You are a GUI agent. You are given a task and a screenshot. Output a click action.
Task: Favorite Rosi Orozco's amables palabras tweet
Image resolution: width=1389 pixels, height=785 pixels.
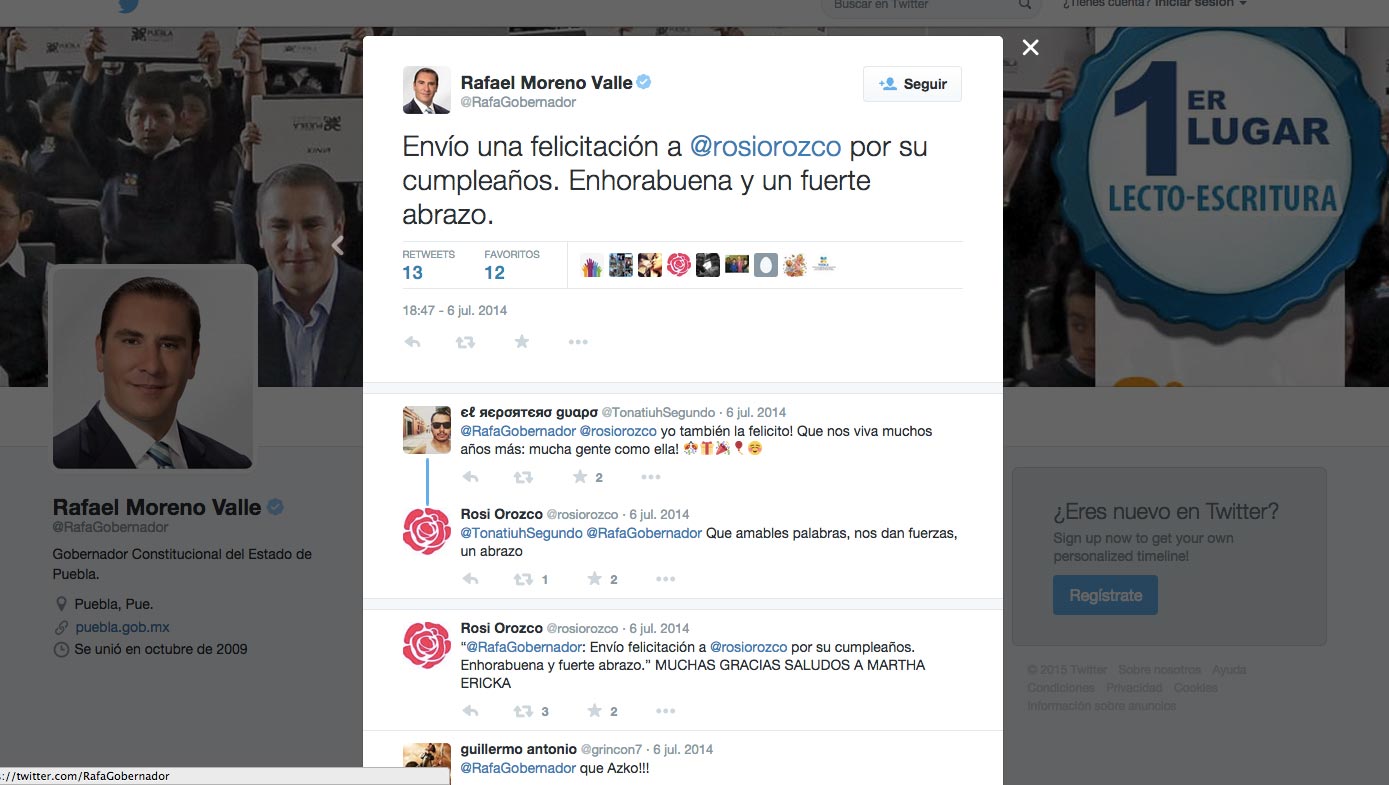(594, 579)
